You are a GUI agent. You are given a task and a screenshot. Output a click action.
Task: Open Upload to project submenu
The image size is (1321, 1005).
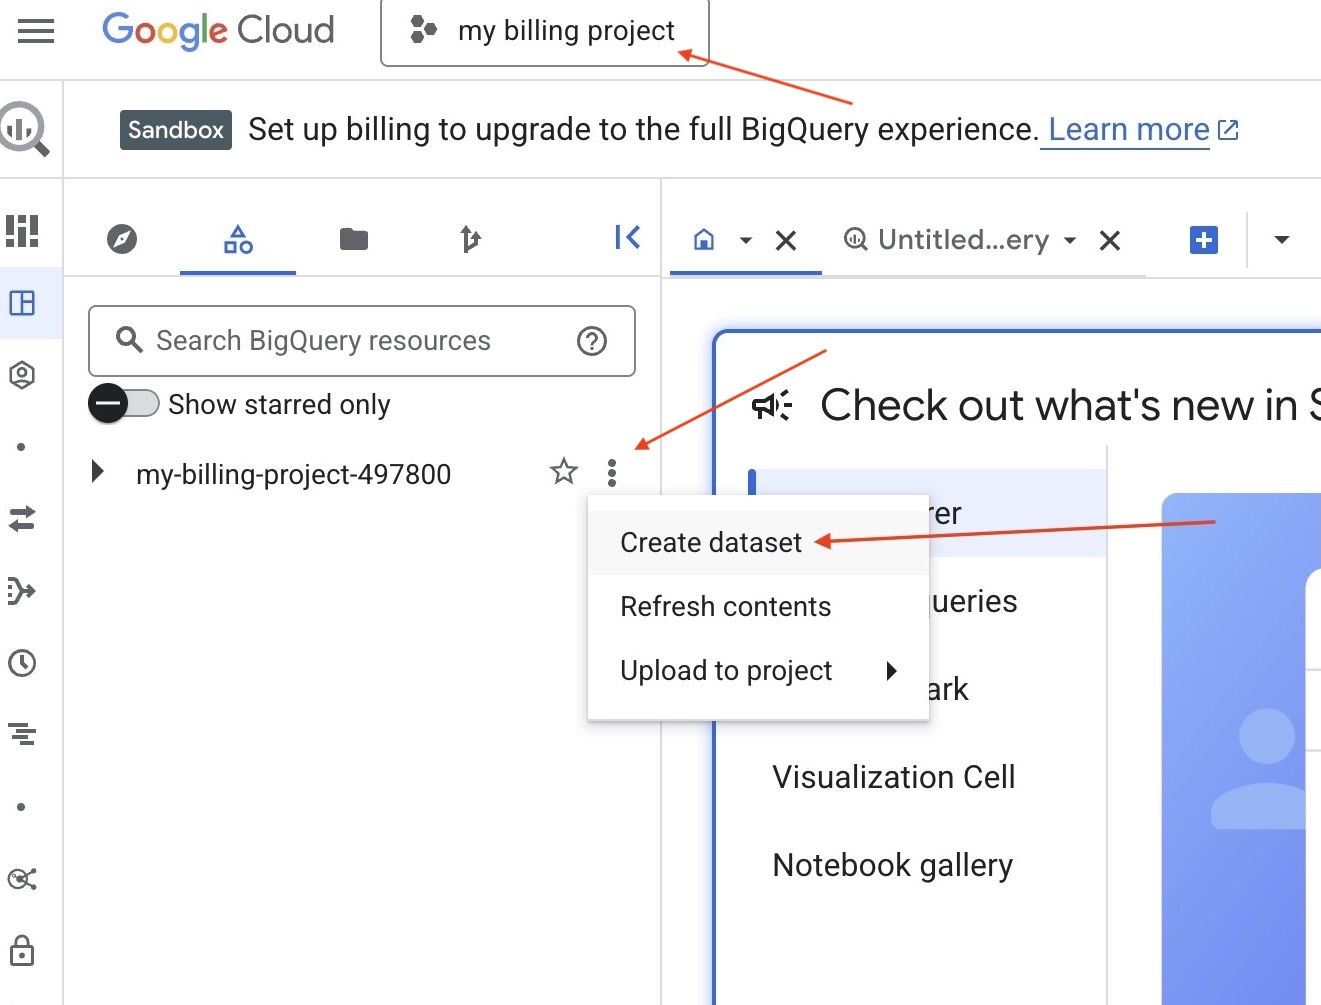[758, 671]
